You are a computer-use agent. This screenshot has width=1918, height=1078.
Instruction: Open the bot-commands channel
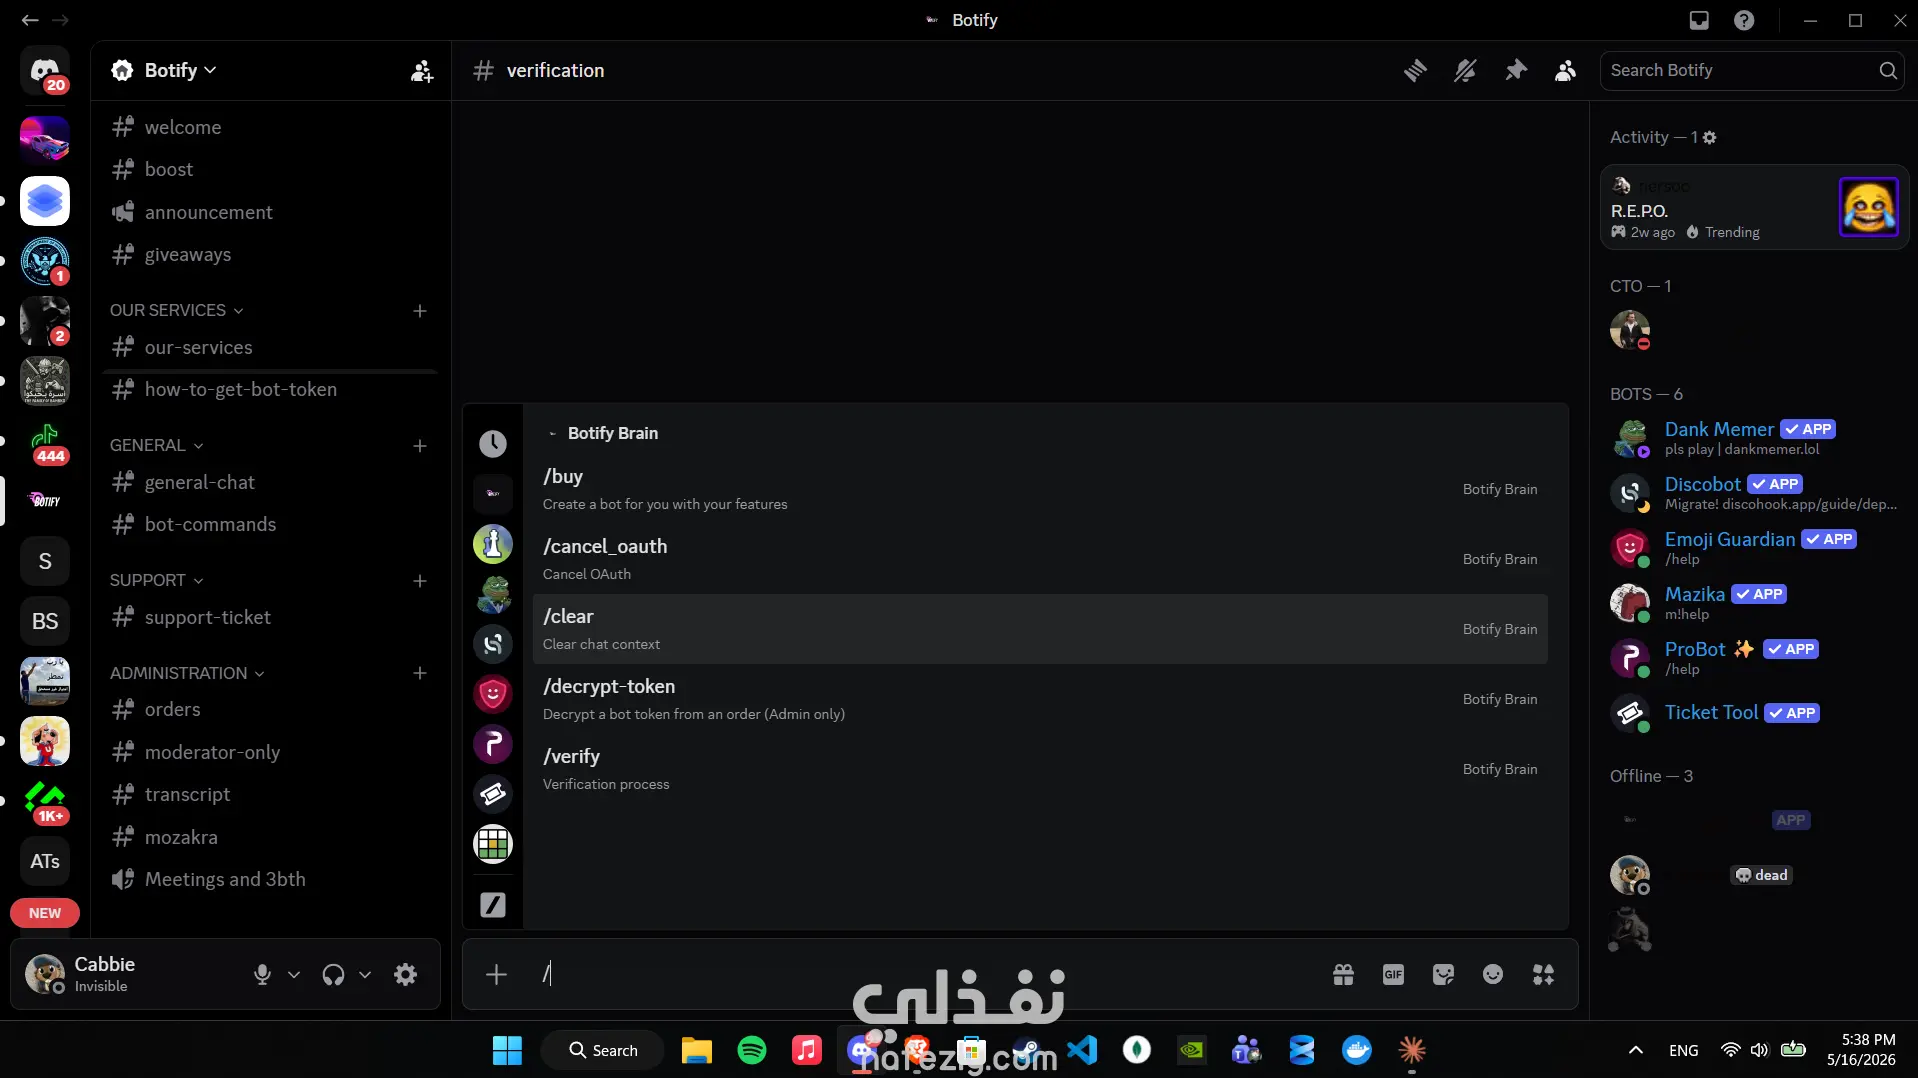coord(270,524)
